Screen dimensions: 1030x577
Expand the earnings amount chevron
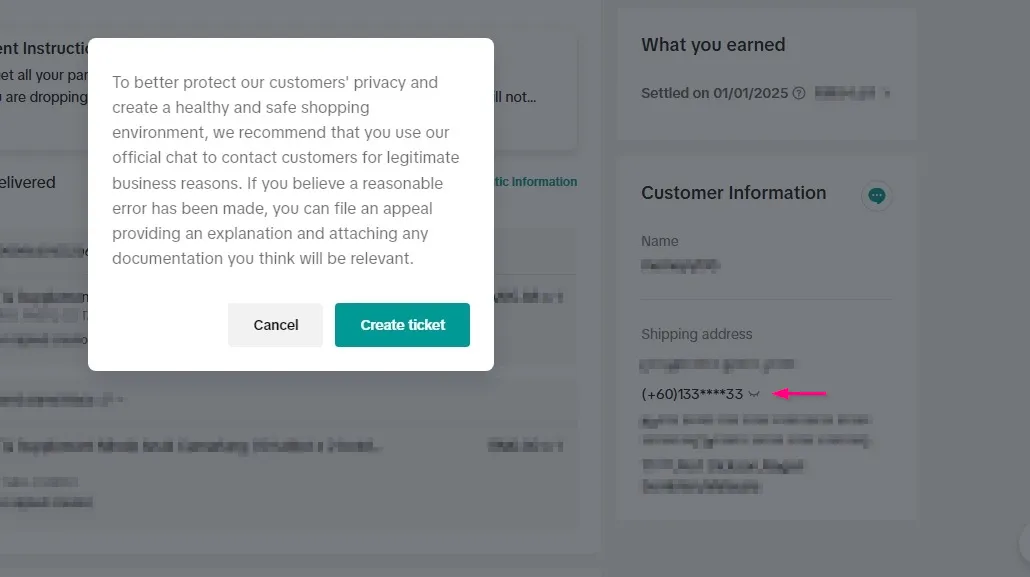click(887, 94)
